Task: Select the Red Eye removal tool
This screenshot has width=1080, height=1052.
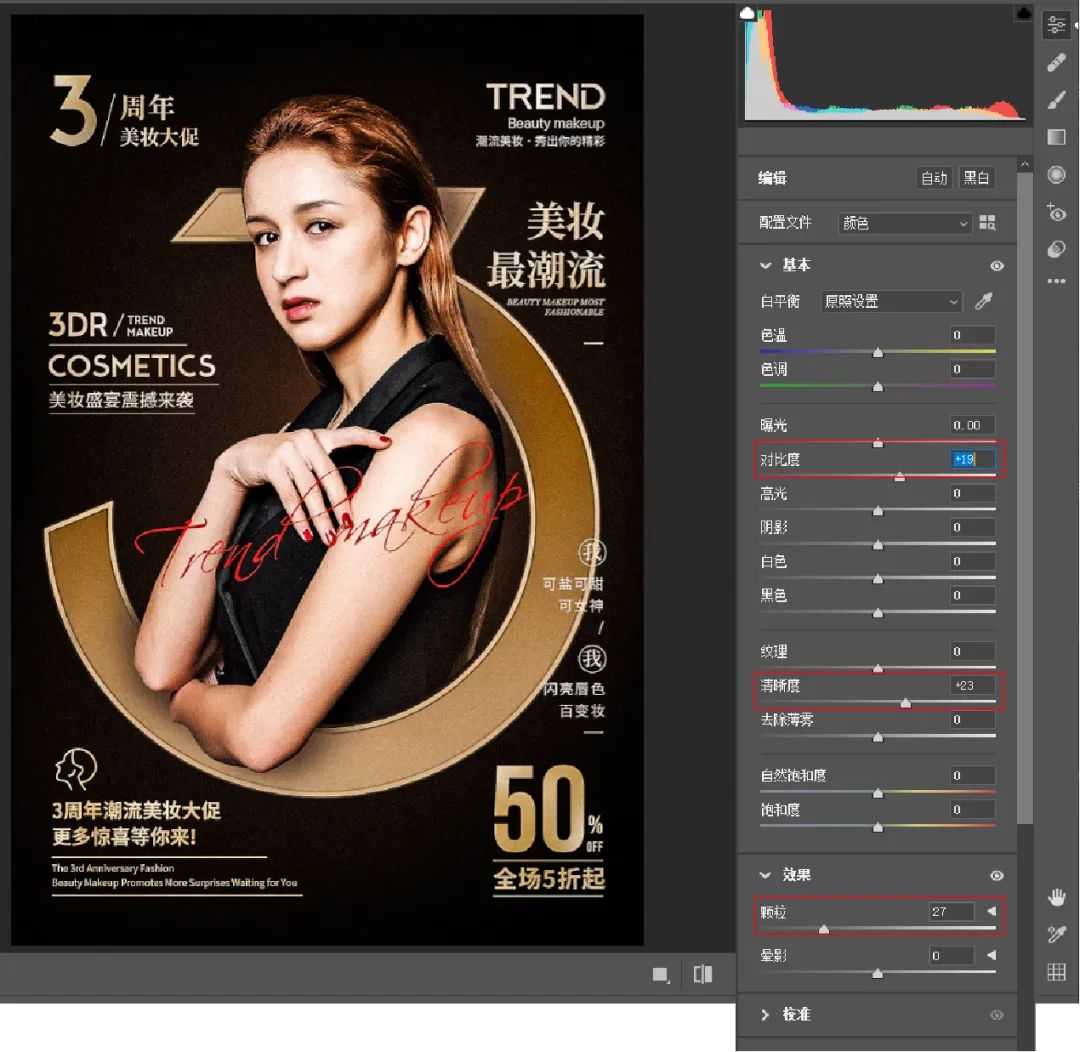Action: [x=1056, y=212]
